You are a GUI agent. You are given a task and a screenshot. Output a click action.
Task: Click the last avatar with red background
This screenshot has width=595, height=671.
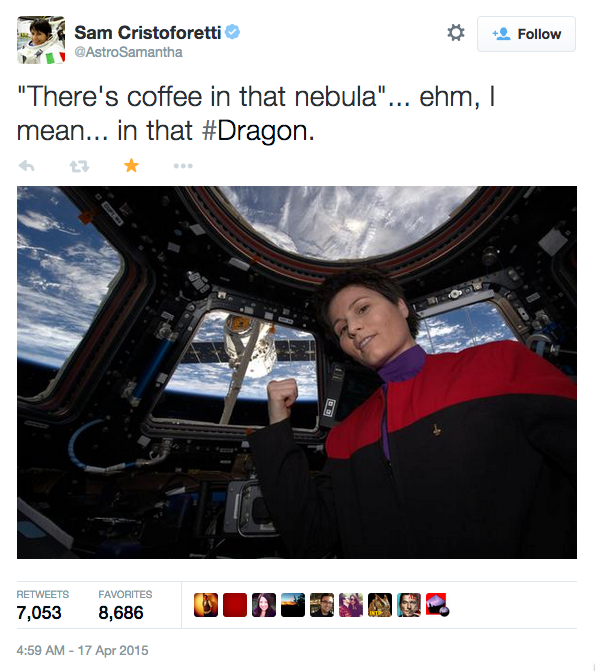point(437,605)
